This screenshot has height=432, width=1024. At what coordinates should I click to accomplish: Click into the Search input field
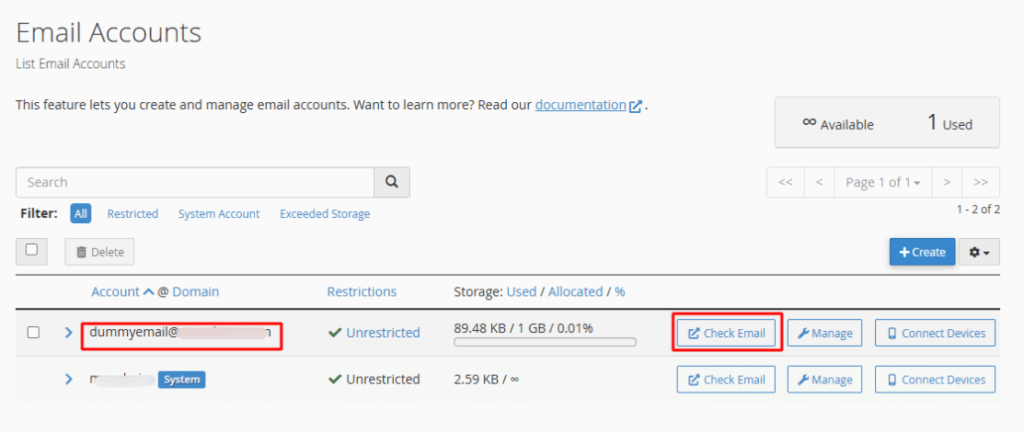tap(195, 182)
